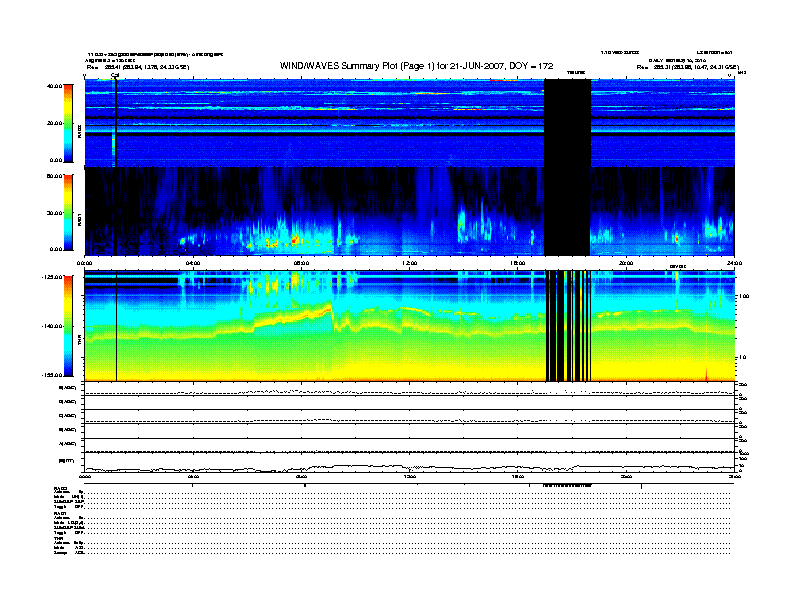This screenshot has width=792, height=612.
Task: Select the -125.00 value on TNR scale
Action: click(x=53, y=277)
